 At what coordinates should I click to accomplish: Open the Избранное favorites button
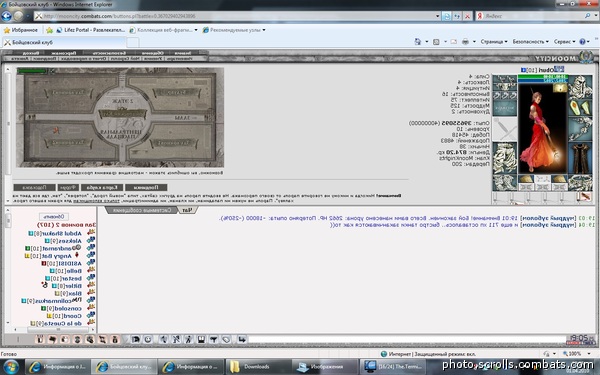[x=20, y=30]
